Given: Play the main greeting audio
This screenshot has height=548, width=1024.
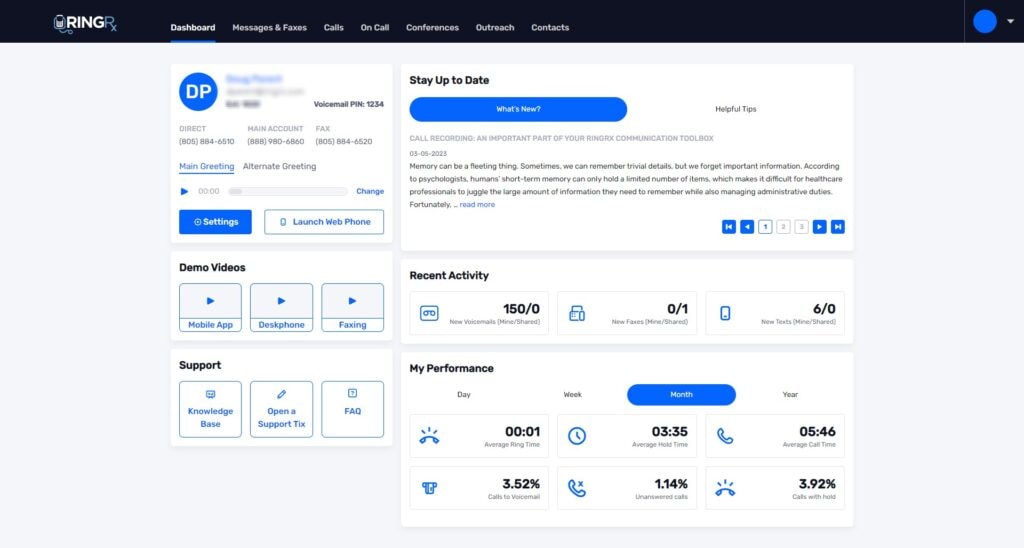Looking at the screenshot, I should 184,191.
